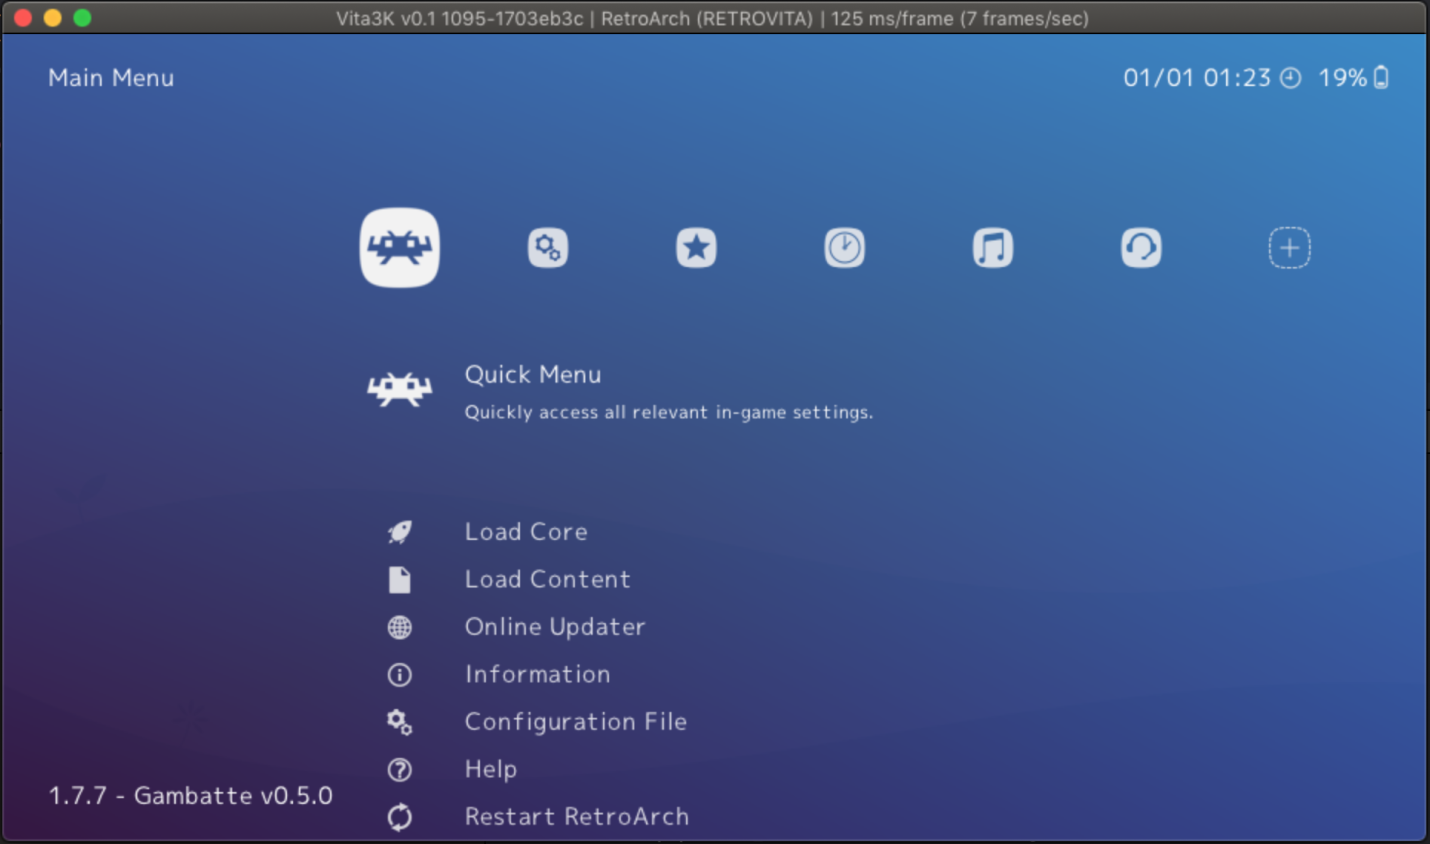Viewport: 1430px width, 844px height.
Task: Select the RetroArch Main Menu invader icon
Action: point(400,247)
